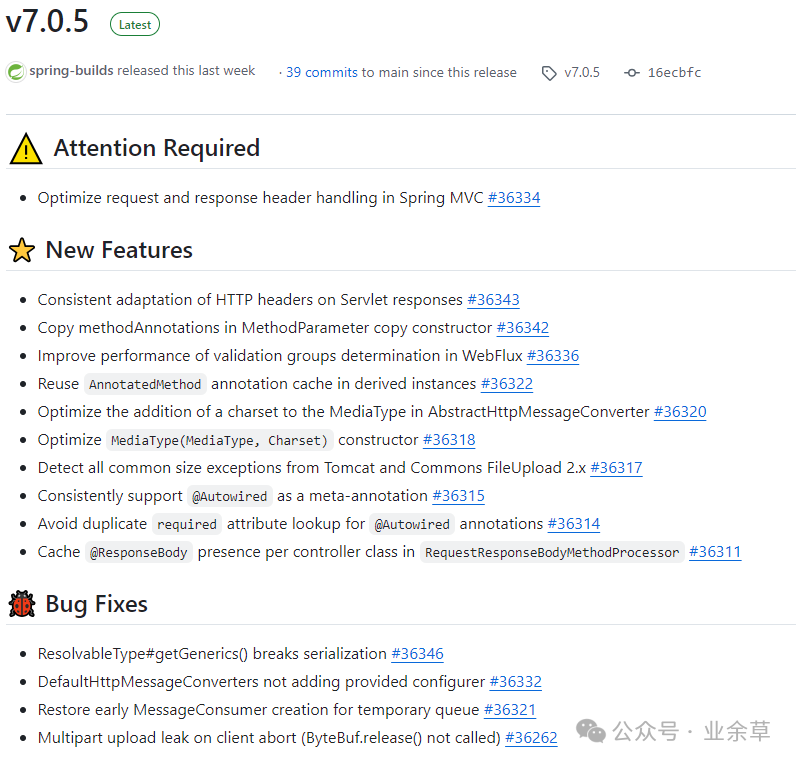The width and height of the screenshot is (796, 763).
Task: Click the AnnotatedMethod code label
Action: pos(145,384)
